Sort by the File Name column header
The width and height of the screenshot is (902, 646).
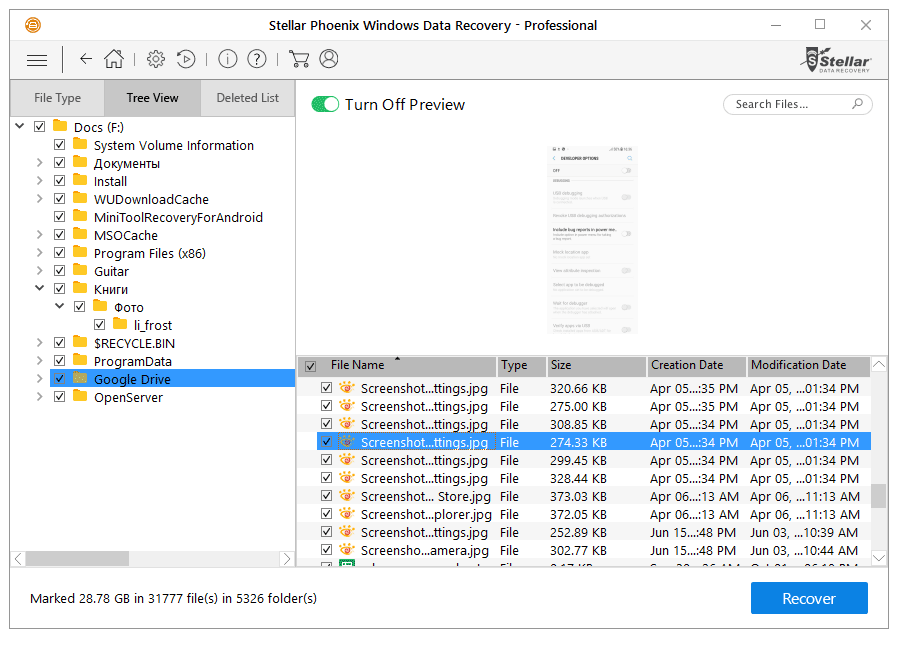[397, 365]
